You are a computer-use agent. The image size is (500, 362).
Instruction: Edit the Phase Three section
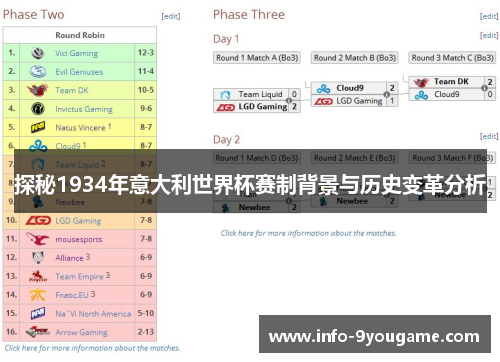coord(489,16)
